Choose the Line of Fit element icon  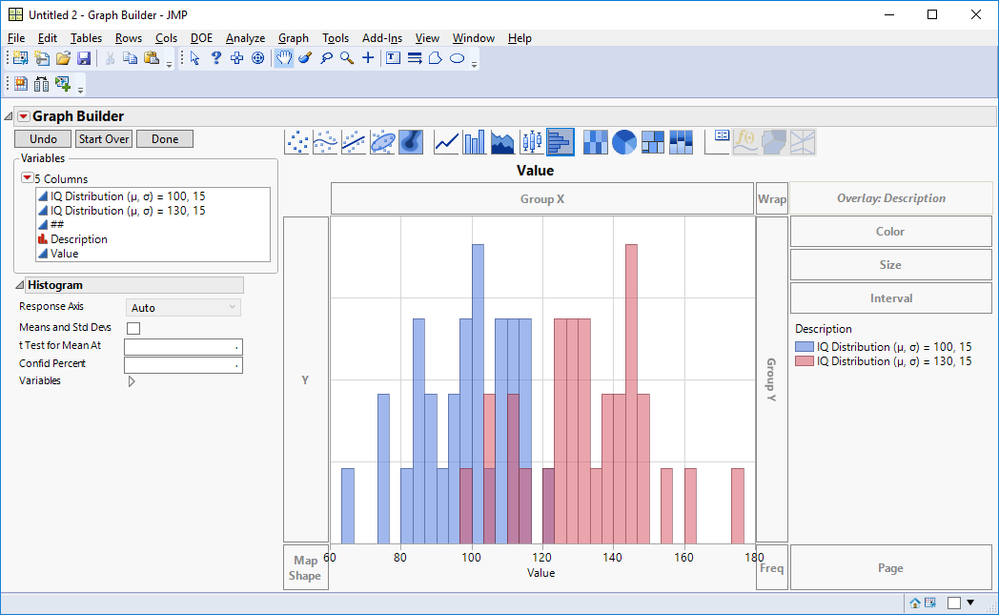(354, 142)
